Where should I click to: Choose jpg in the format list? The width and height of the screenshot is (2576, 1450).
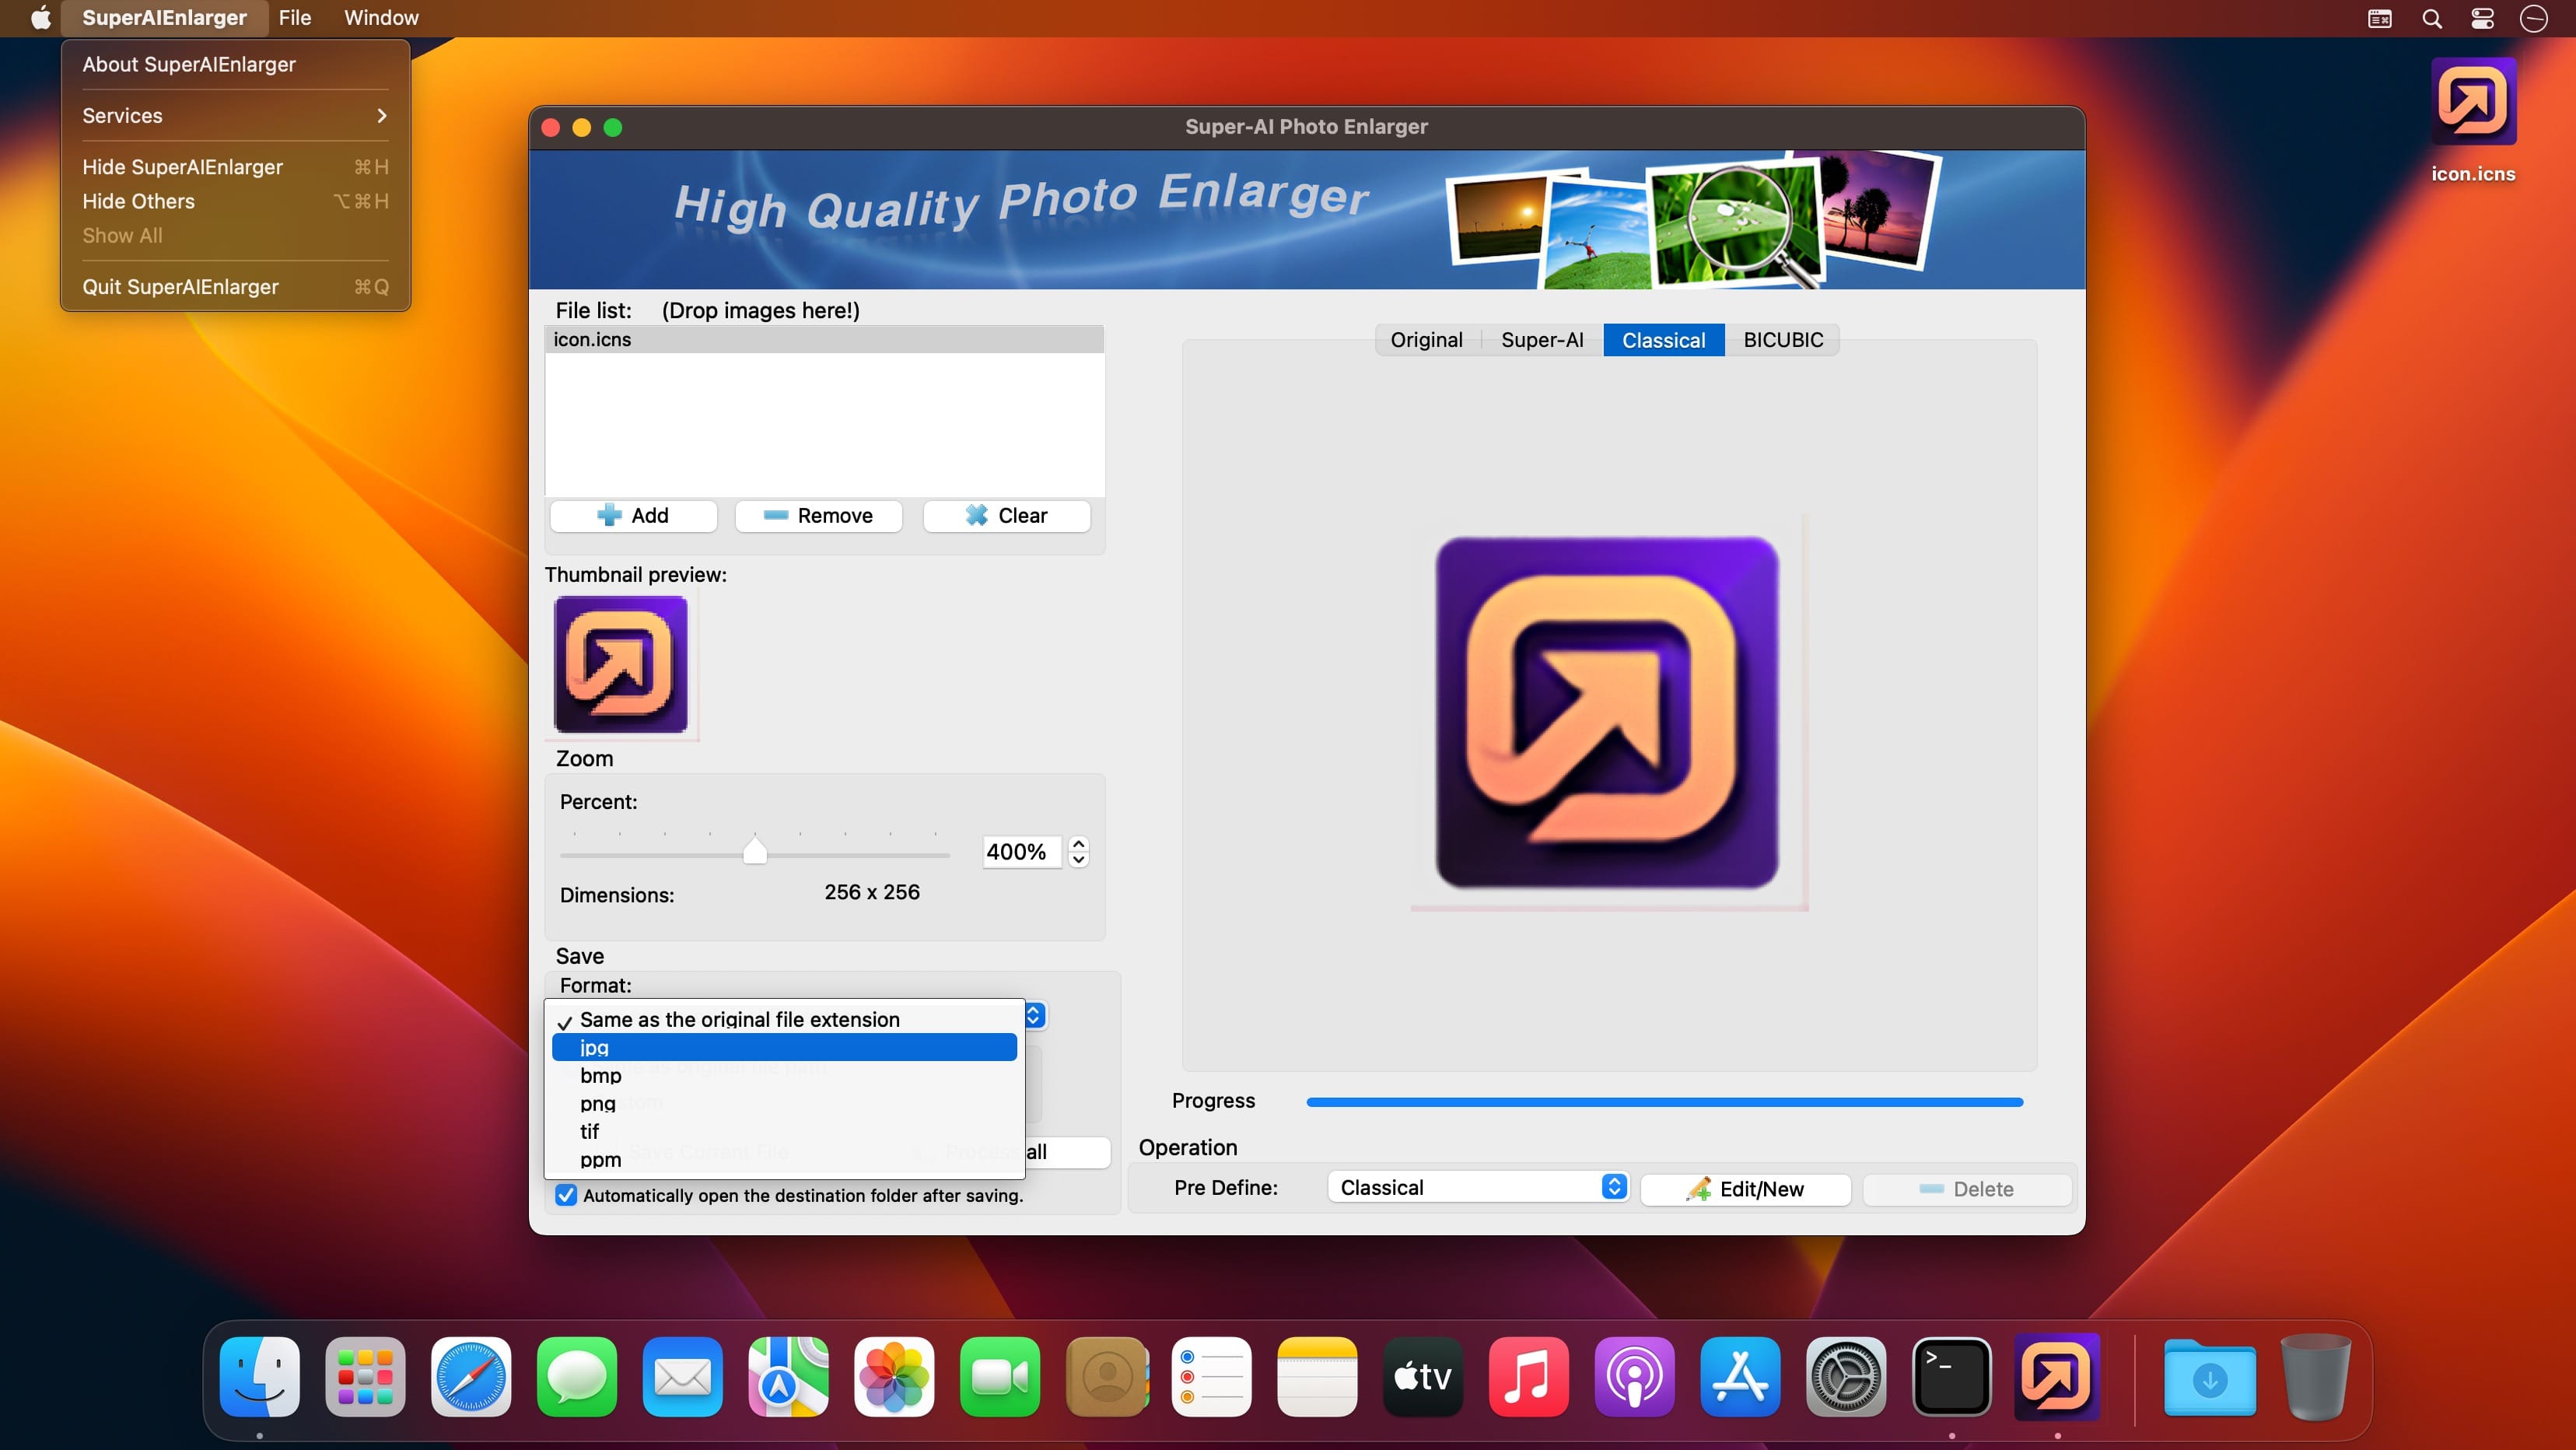coord(784,1047)
